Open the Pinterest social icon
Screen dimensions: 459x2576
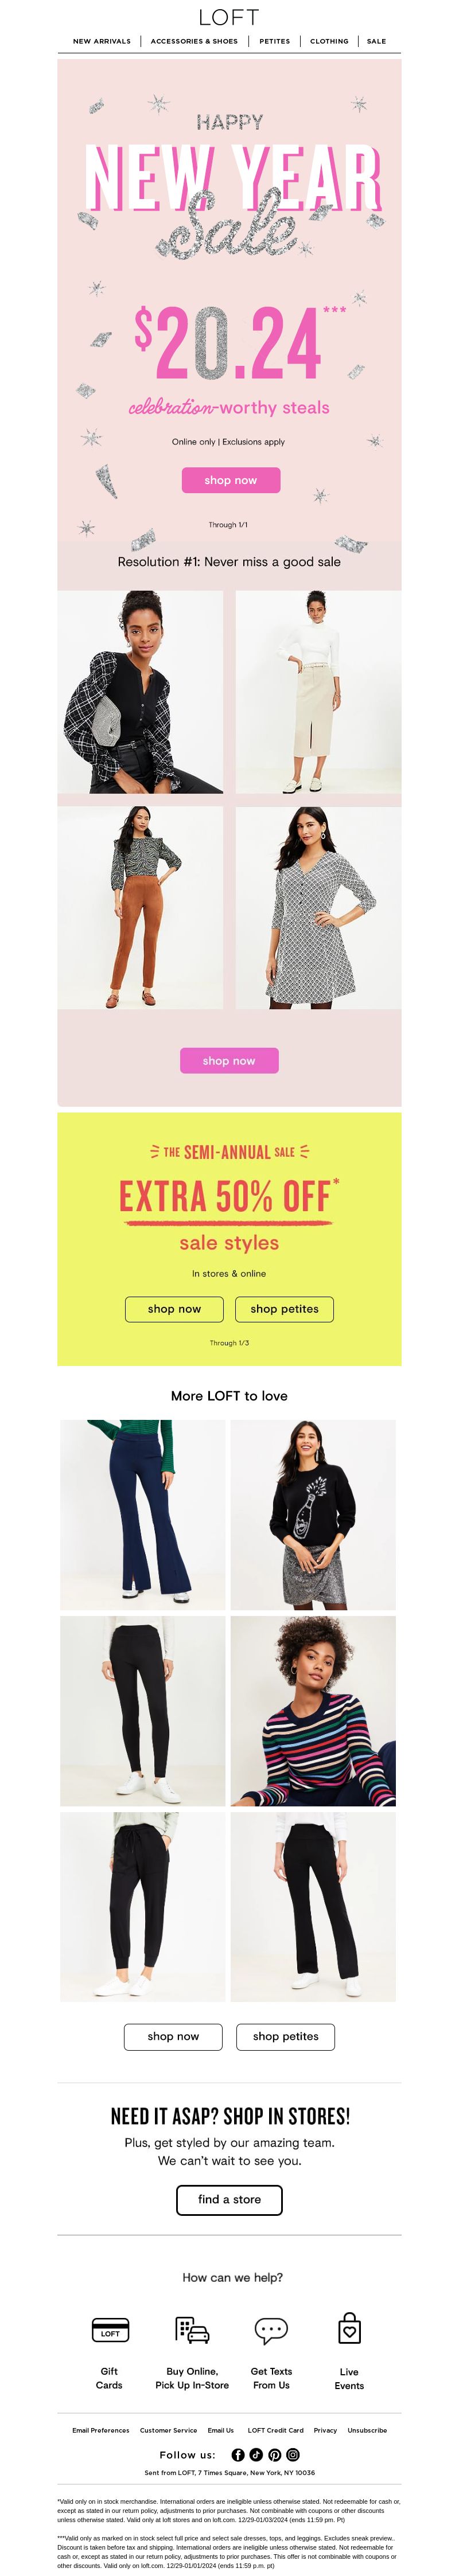[275, 2454]
